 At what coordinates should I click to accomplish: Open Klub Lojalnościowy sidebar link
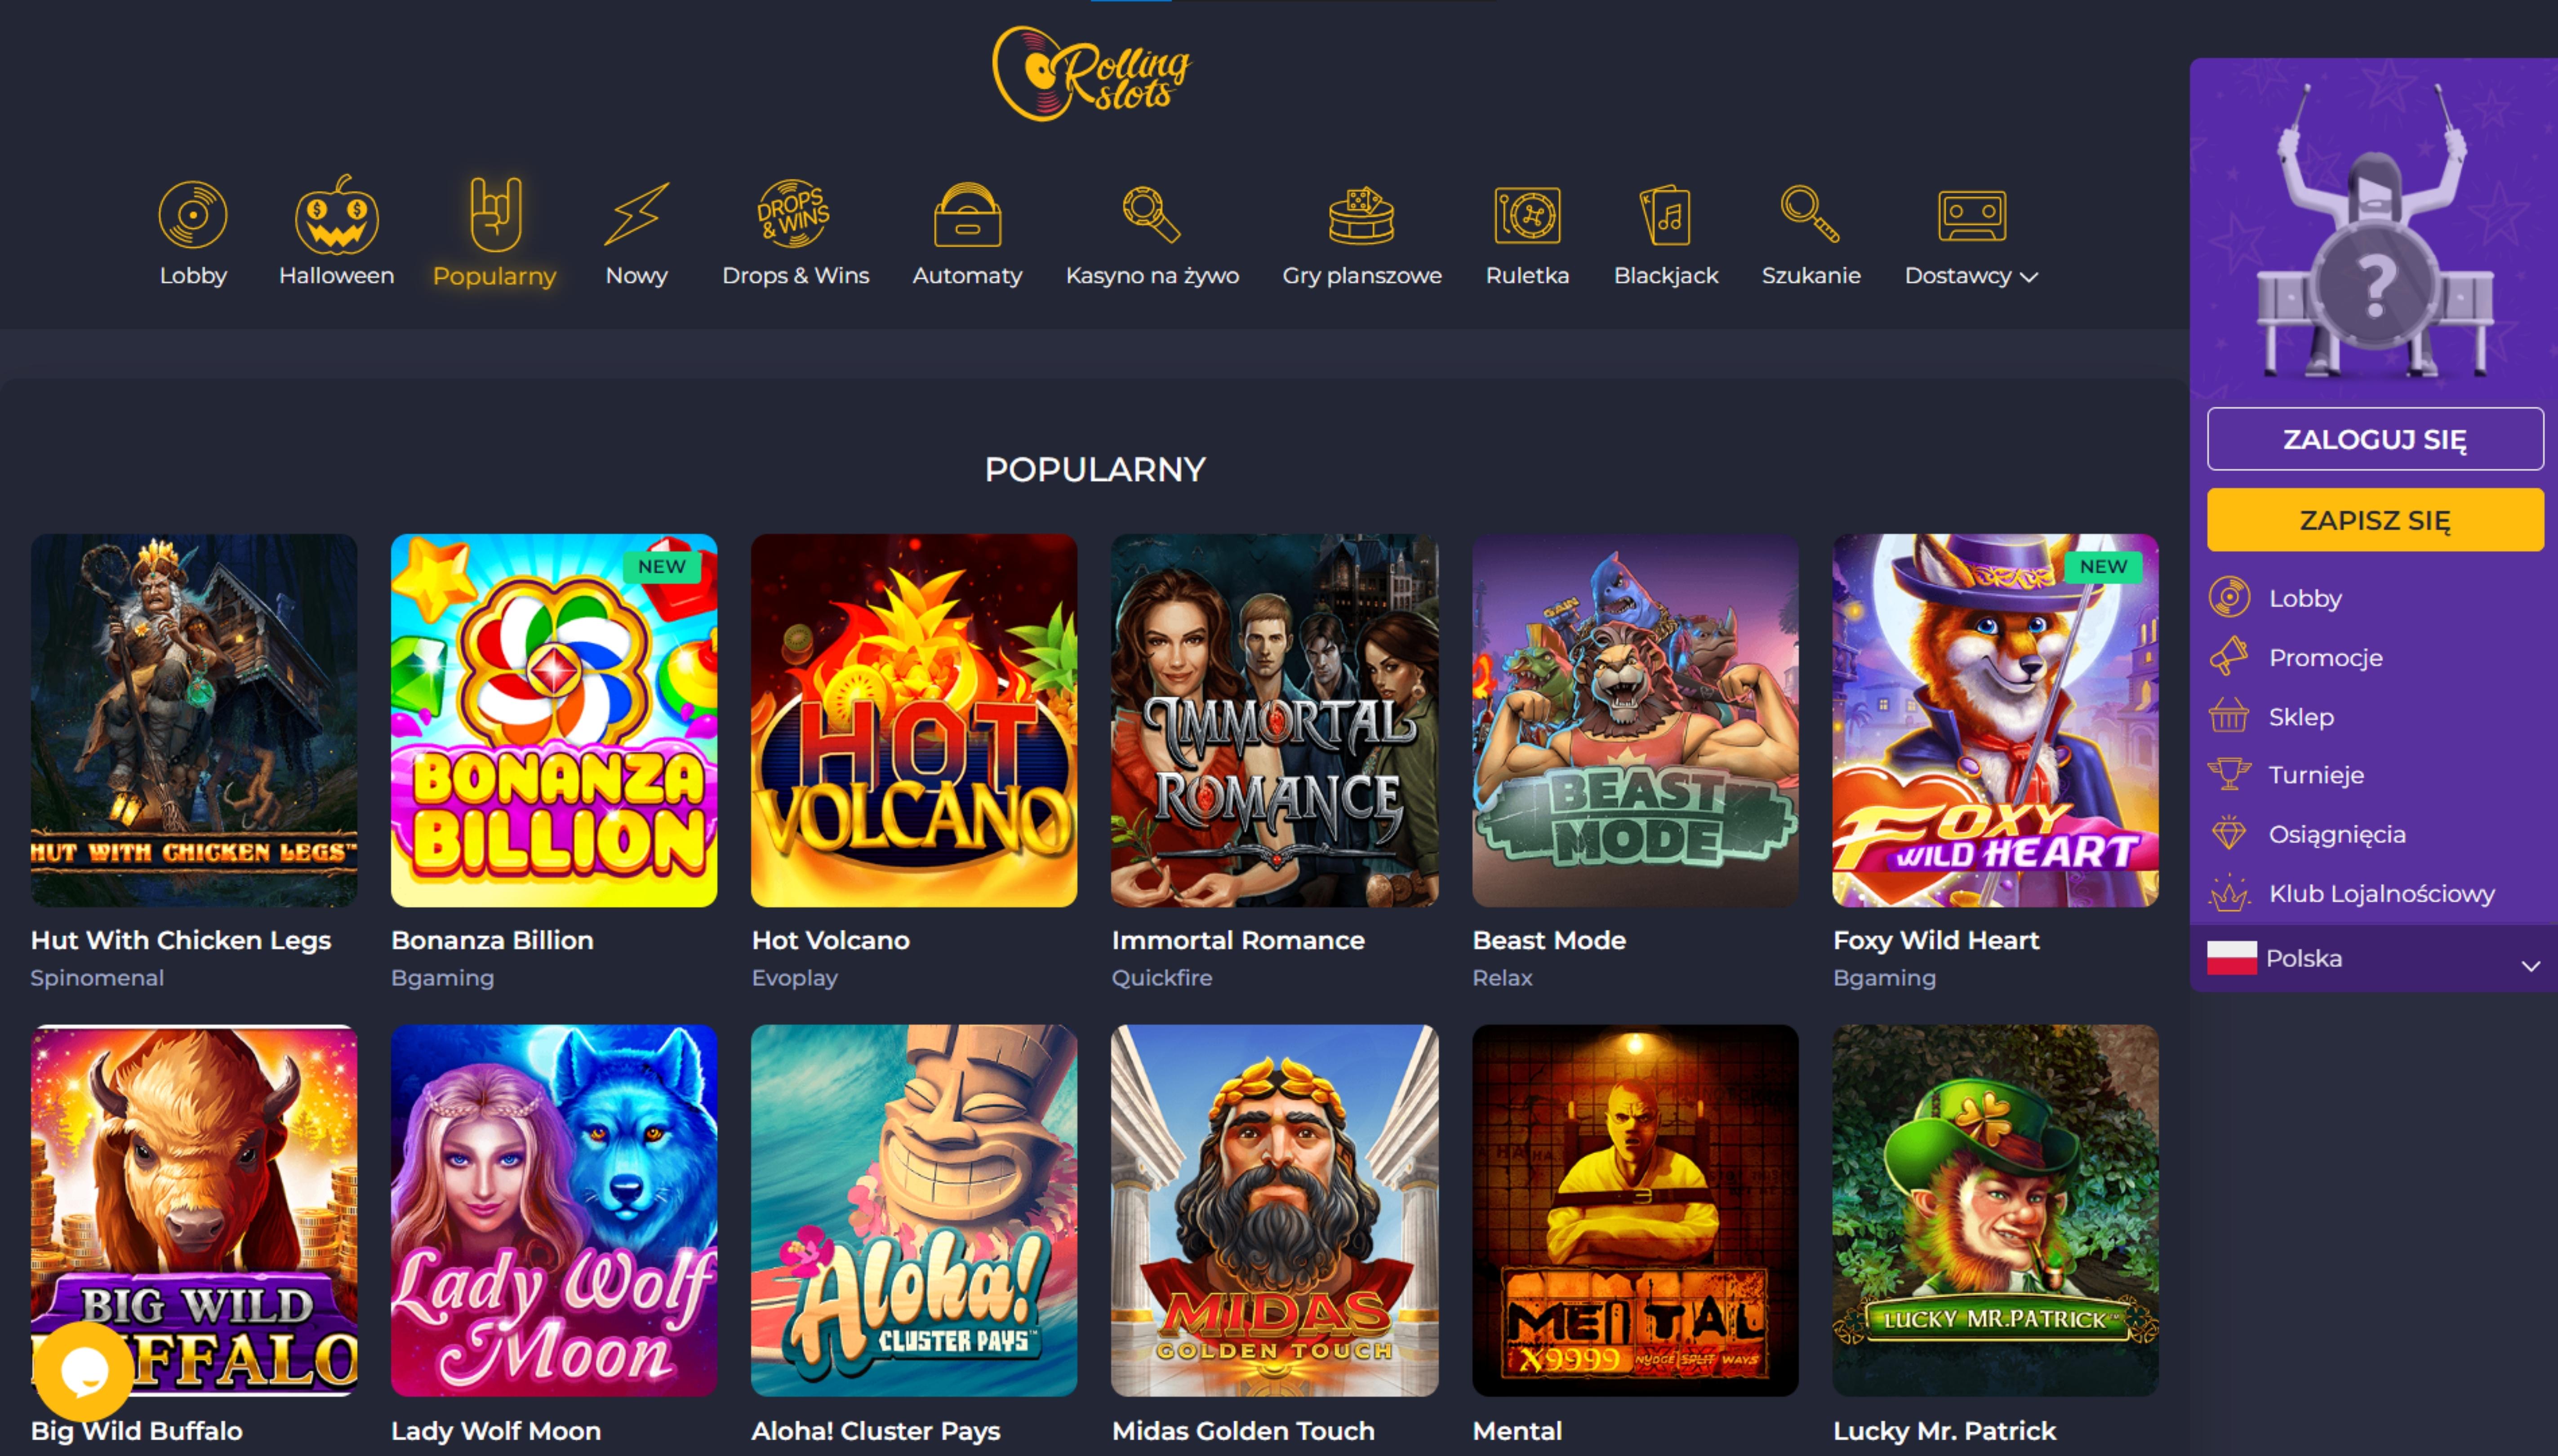tap(2381, 893)
